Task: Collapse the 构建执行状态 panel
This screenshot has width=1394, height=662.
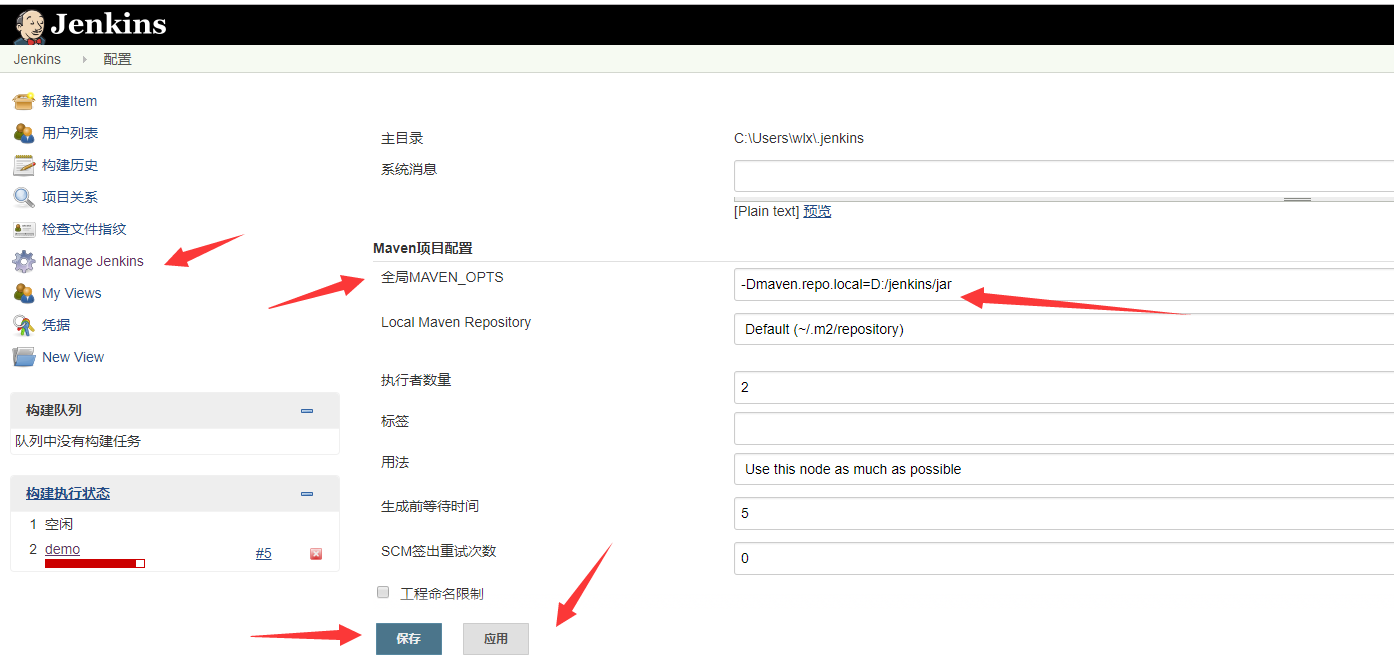Action: coord(307,494)
